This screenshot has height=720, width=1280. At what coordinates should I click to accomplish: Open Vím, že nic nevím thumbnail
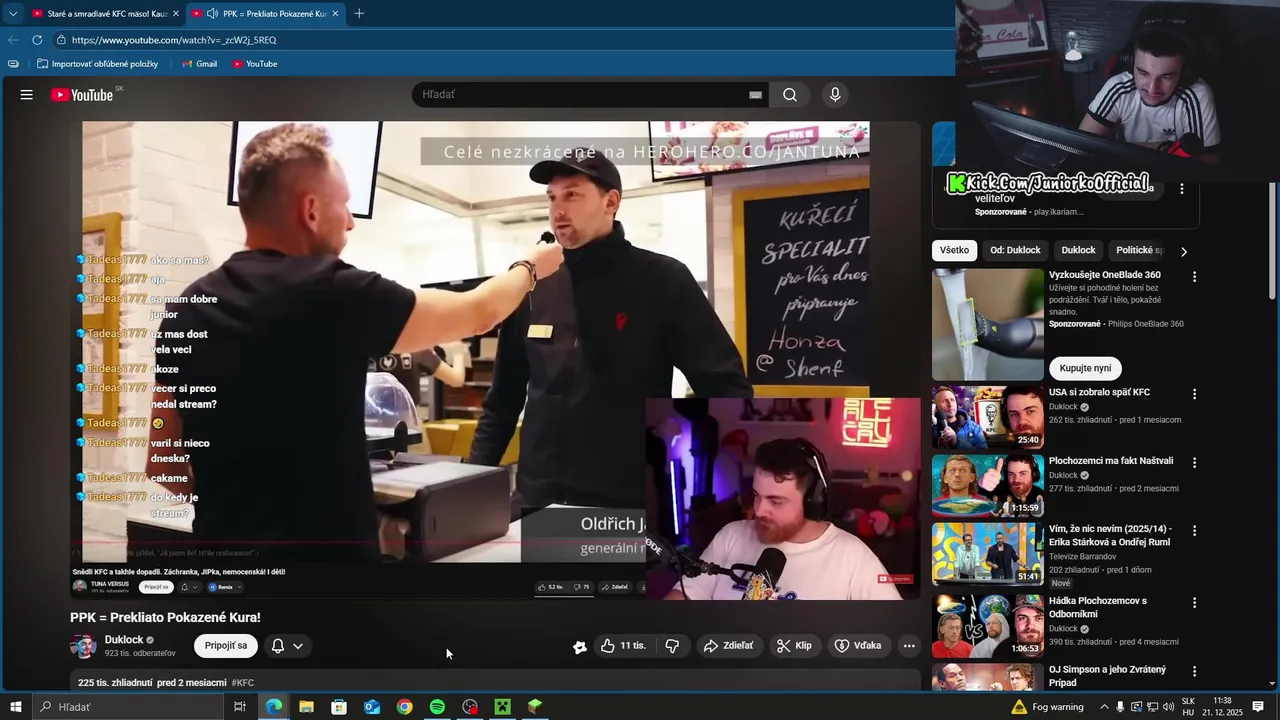988,554
